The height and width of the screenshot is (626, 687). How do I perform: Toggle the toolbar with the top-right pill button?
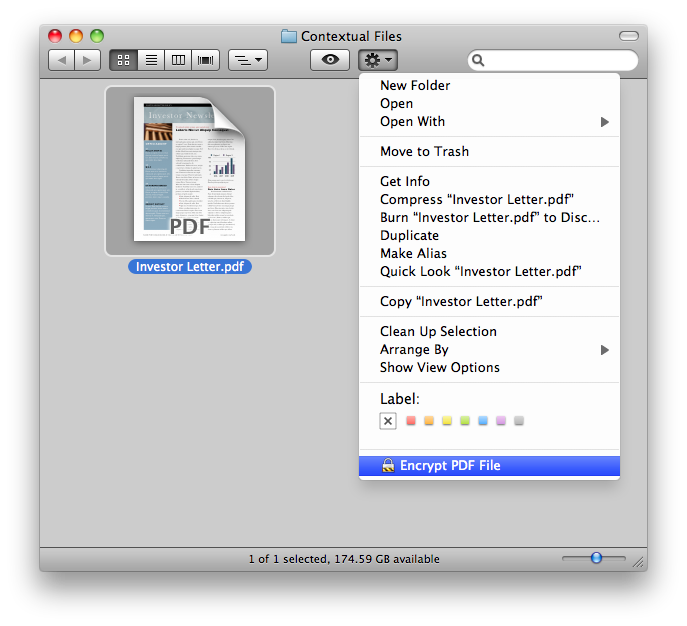628,36
